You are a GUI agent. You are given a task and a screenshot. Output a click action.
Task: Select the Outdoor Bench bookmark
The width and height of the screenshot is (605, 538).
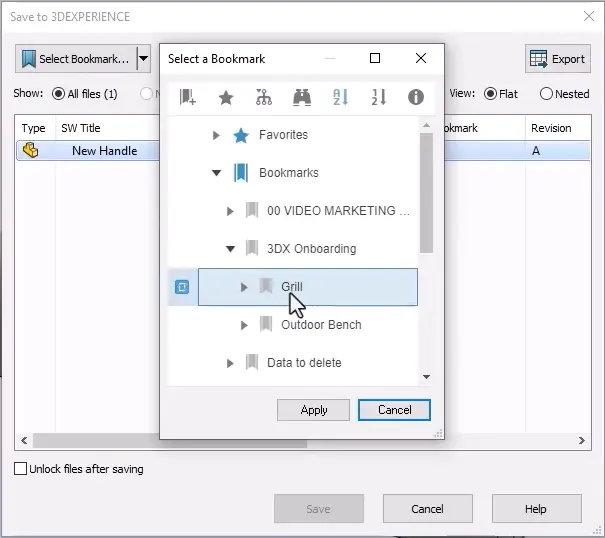tap(321, 325)
